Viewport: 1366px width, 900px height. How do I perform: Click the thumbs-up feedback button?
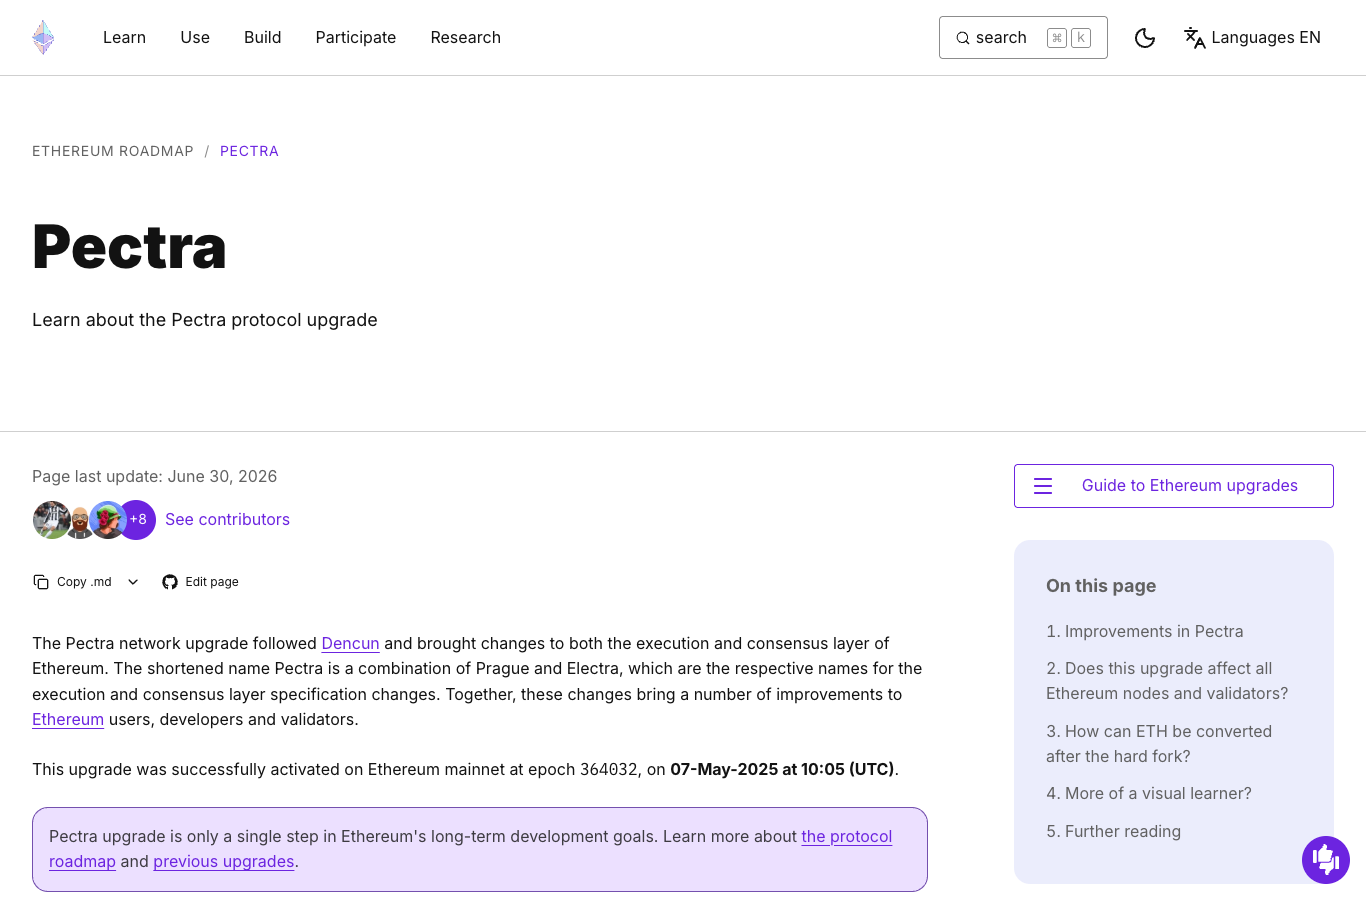(x=1326, y=860)
